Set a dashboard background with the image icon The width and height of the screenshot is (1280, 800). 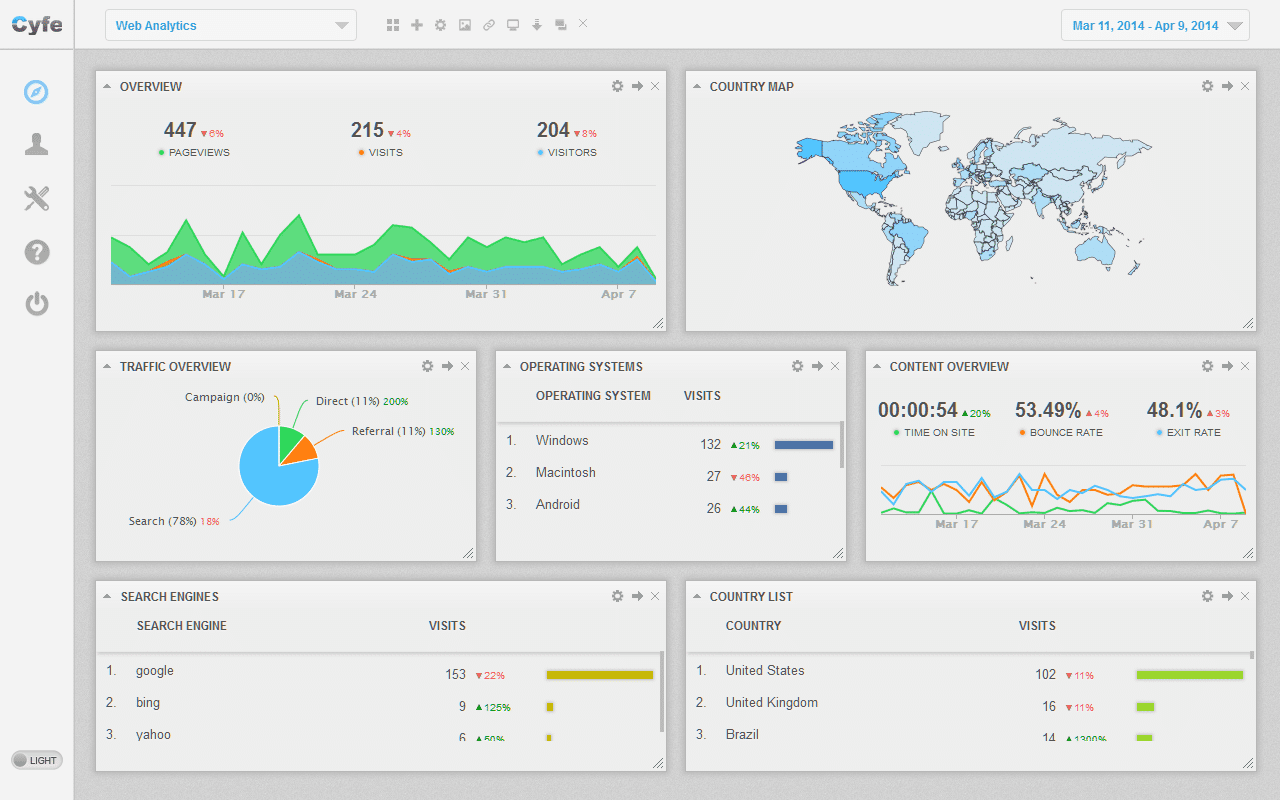(x=464, y=24)
